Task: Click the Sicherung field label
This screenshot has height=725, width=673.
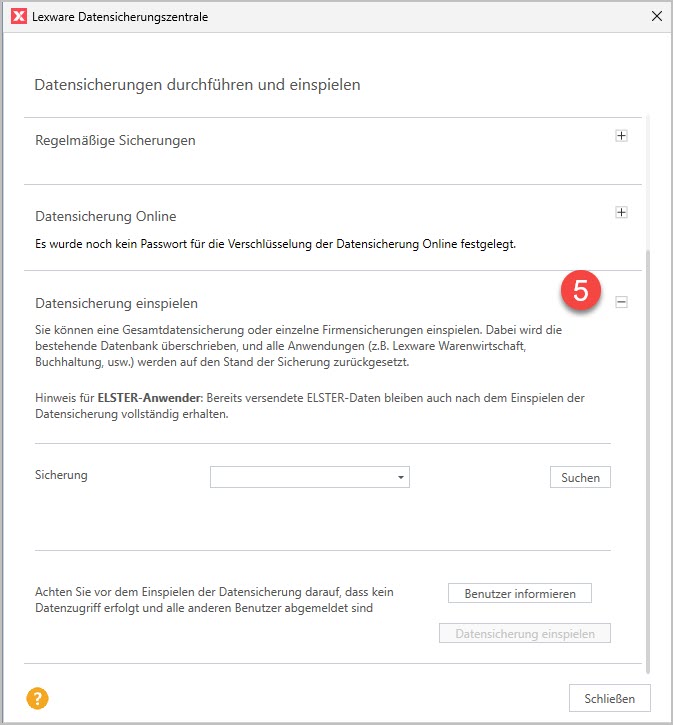Action: point(61,475)
